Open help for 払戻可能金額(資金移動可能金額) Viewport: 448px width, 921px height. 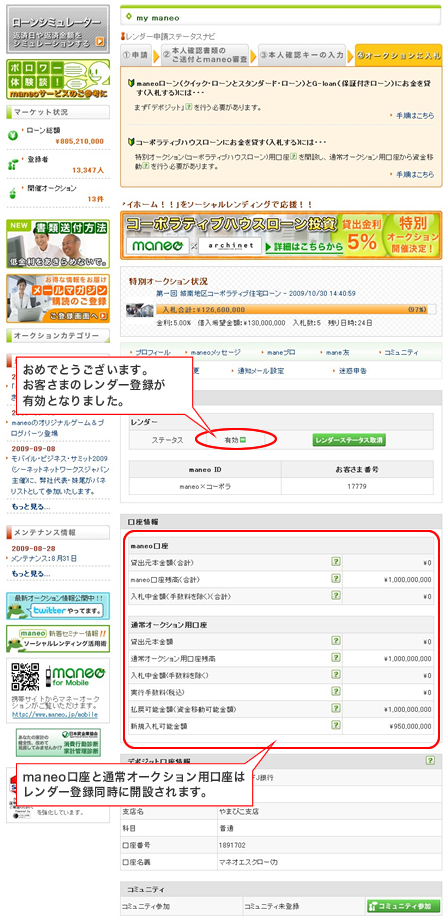[x=335, y=709]
